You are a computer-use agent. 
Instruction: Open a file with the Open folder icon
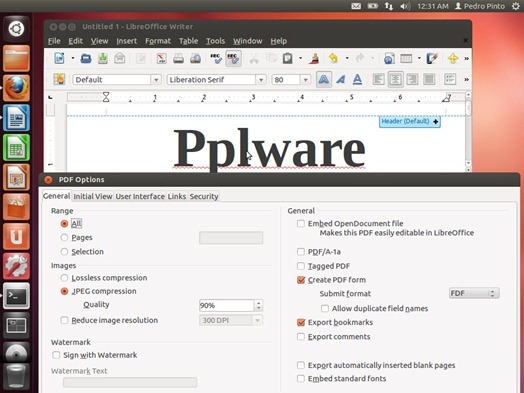click(x=86, y=58)
